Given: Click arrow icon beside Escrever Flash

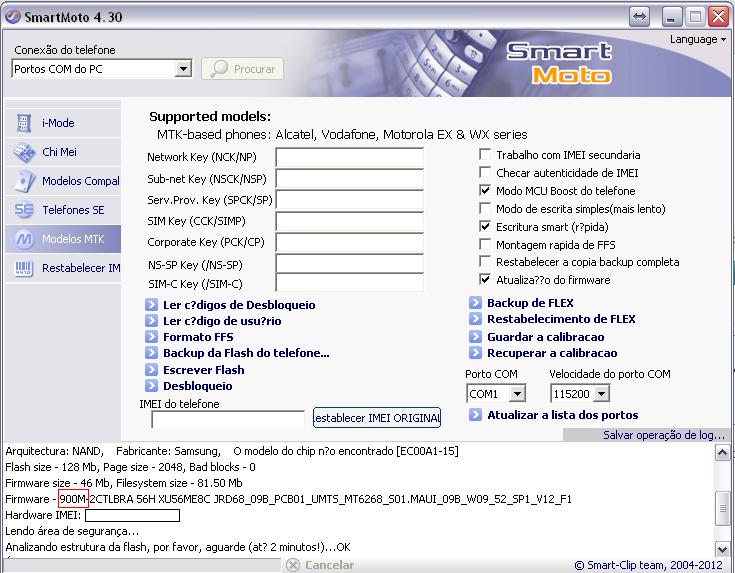Looking at the screenshot, I should point(151,369).
